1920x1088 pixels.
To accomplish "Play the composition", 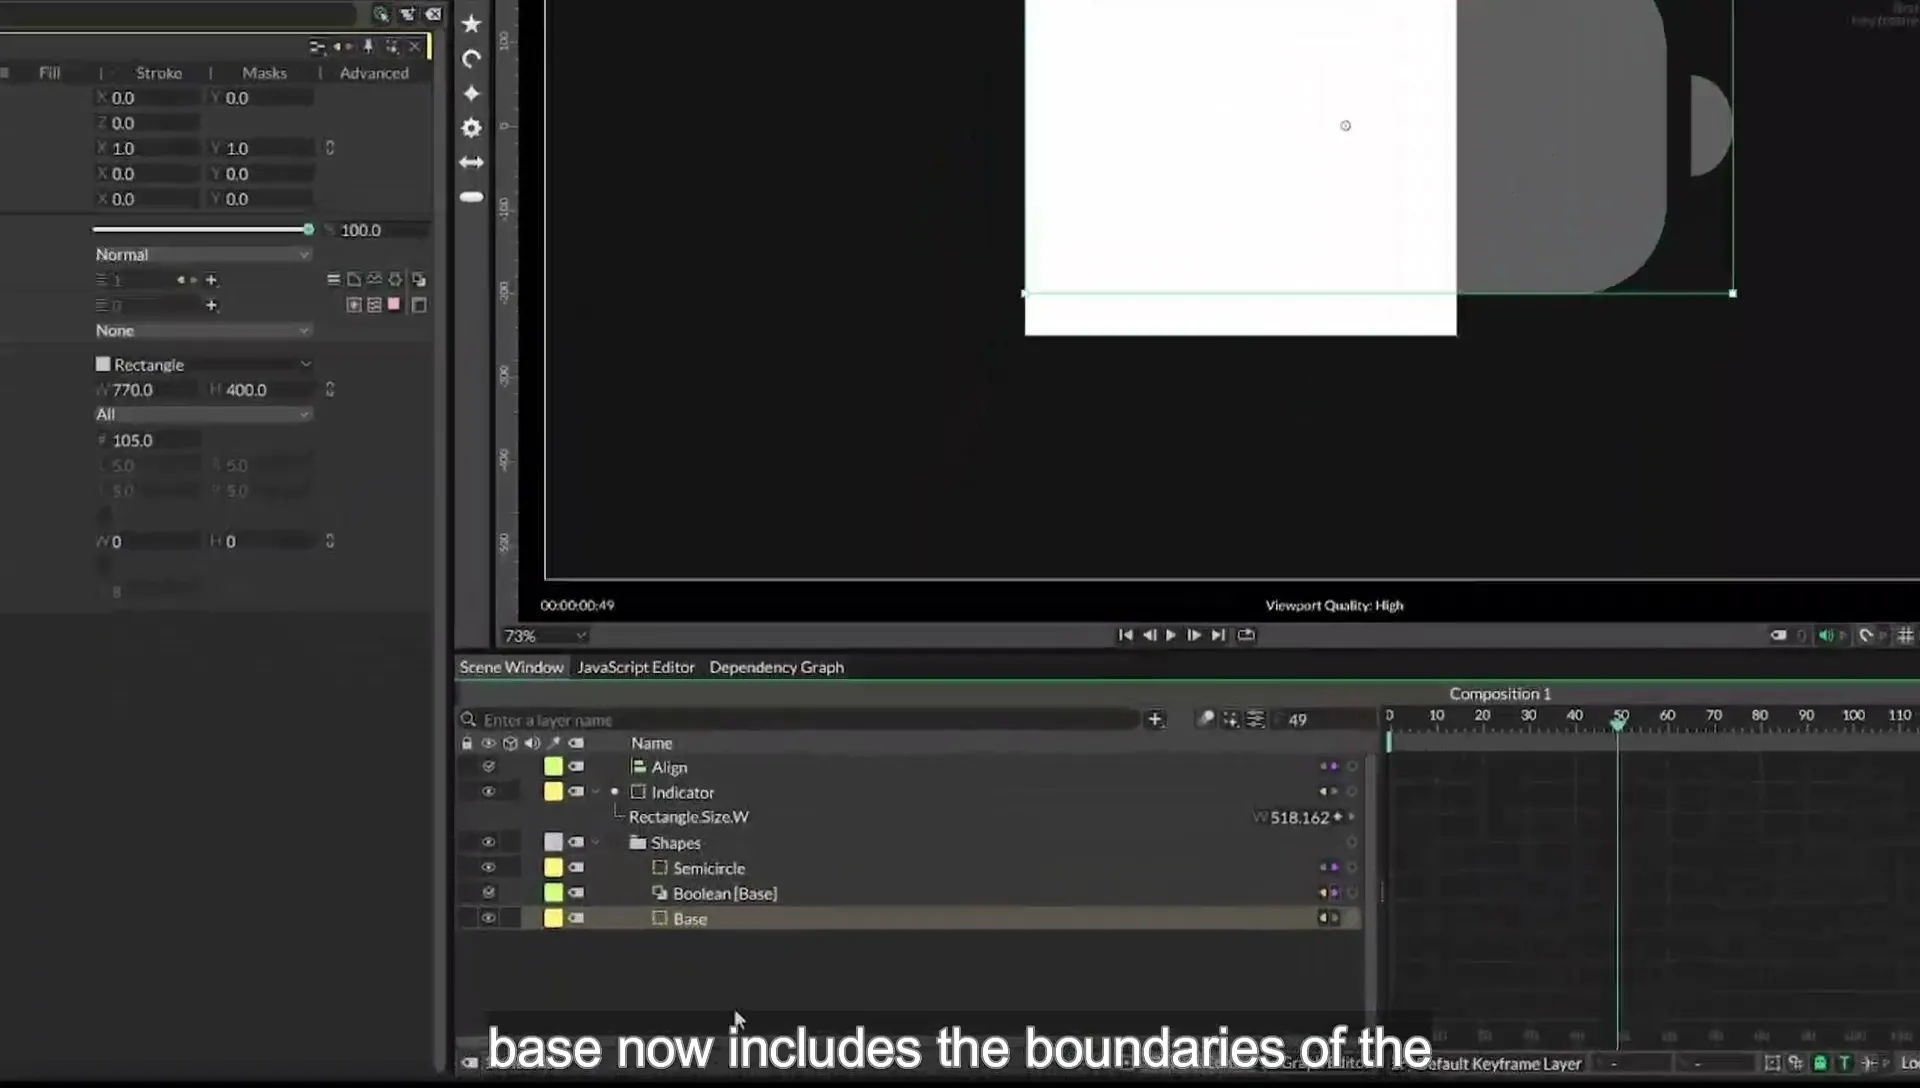I will [1171, 635].
